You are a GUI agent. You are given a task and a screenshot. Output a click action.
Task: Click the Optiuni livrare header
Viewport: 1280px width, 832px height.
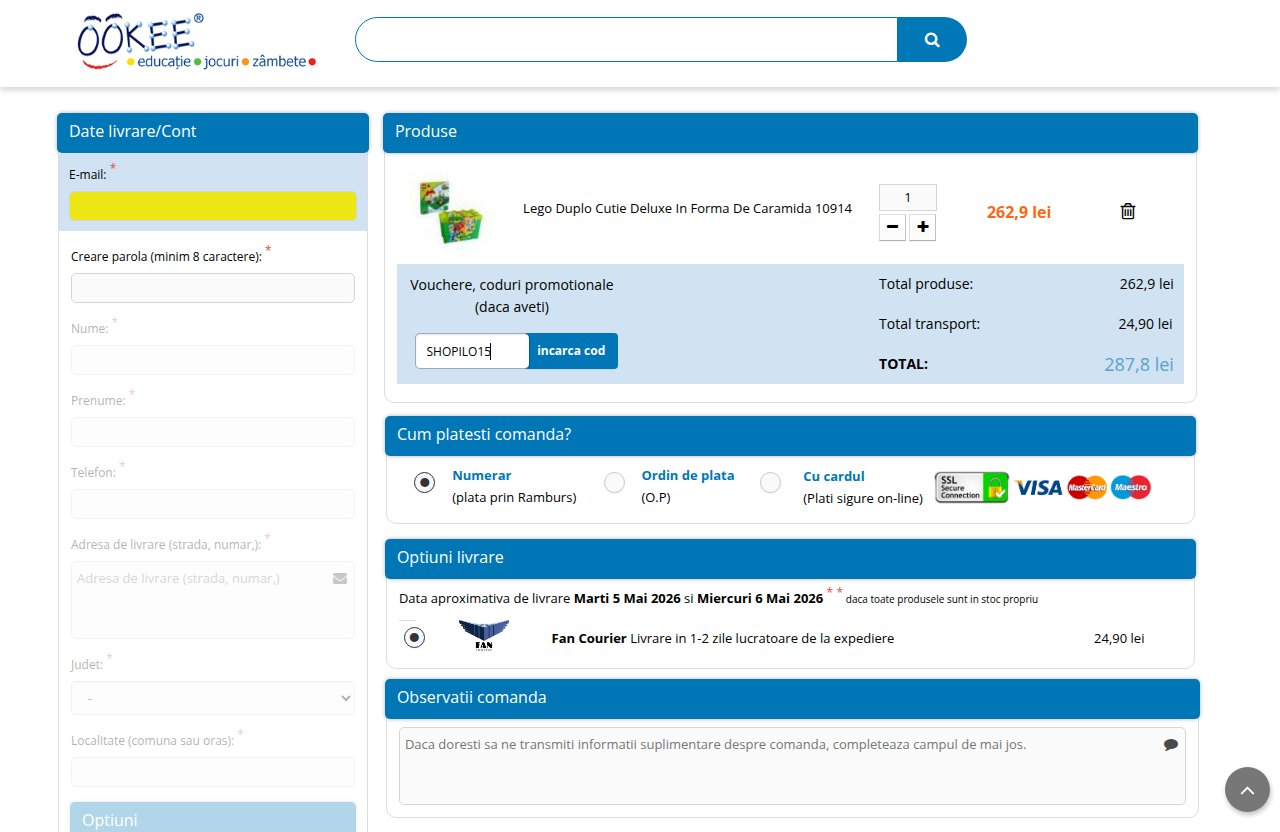pyautogui.click(x=790, y=558)
